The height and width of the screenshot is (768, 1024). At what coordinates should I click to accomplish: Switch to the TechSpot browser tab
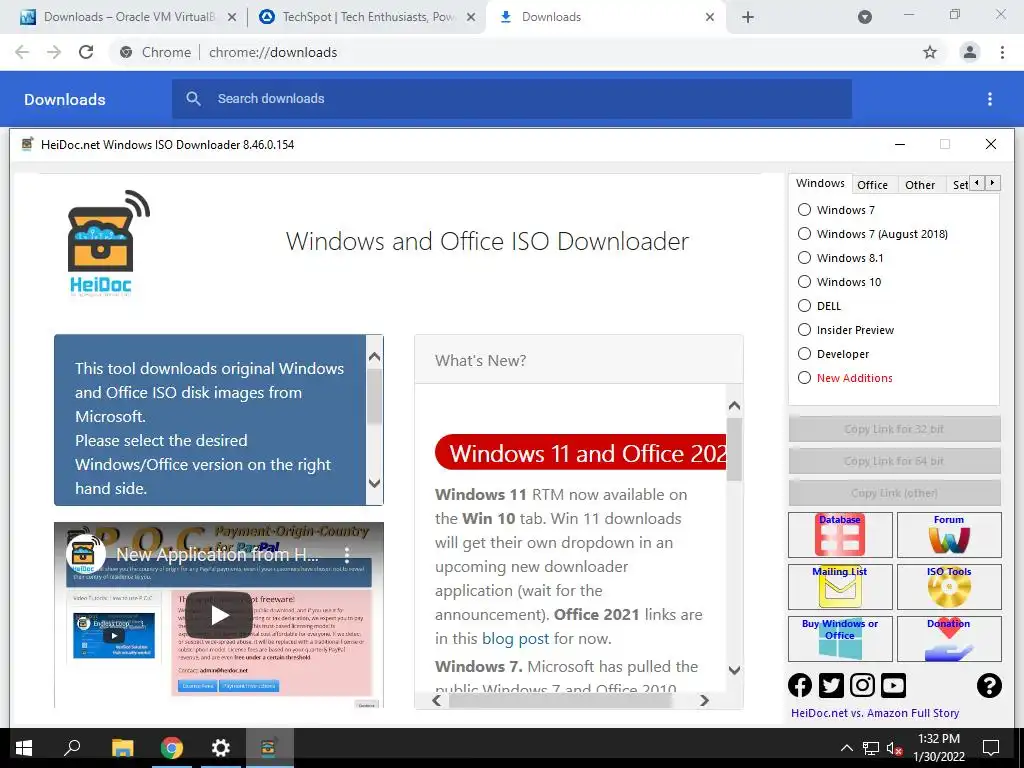pos(367,17)
